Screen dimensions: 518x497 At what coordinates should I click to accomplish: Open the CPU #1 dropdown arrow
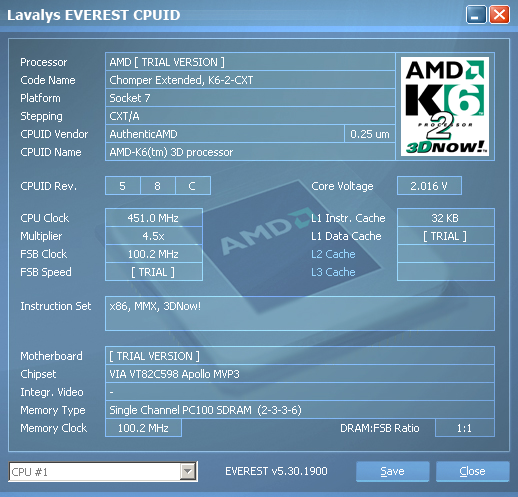pos(188,471)
